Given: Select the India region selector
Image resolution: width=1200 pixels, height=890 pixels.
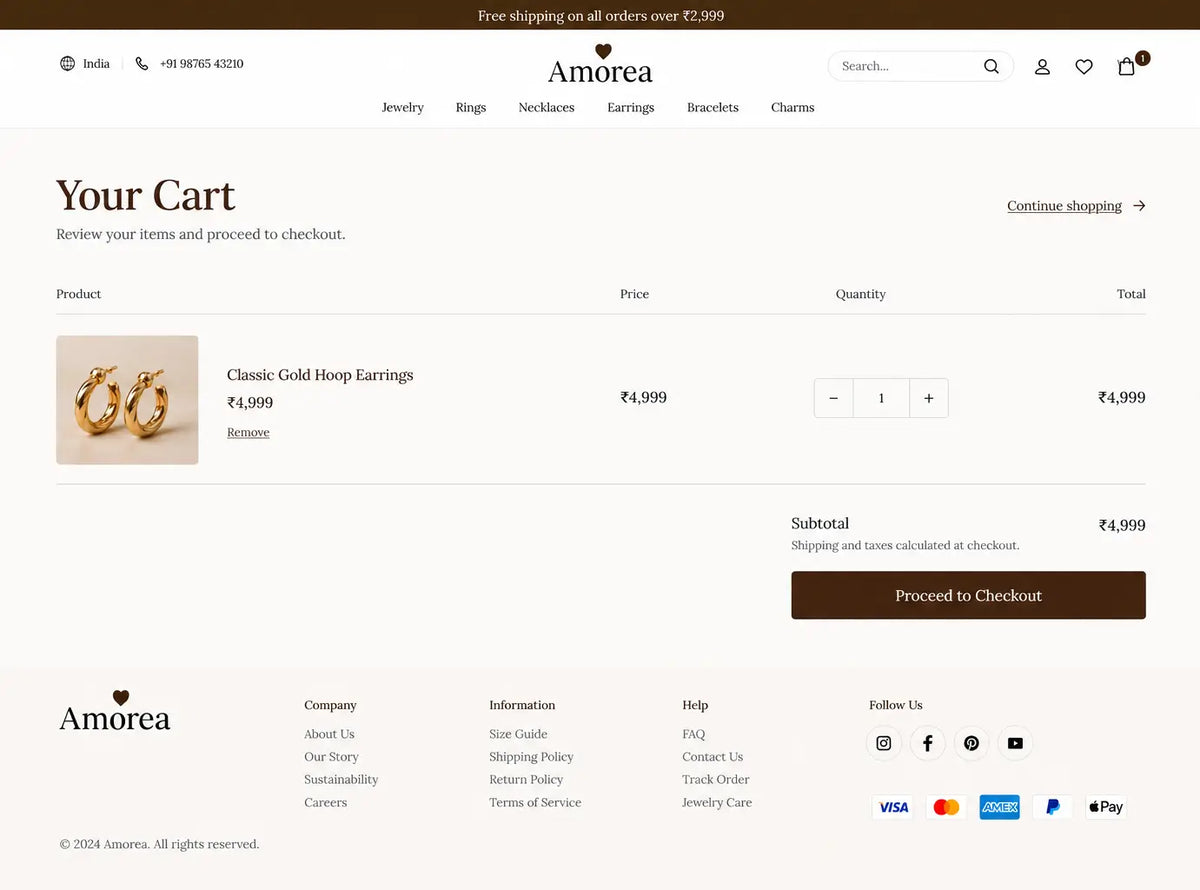Looking at the screenshot, I should [96, 63].
